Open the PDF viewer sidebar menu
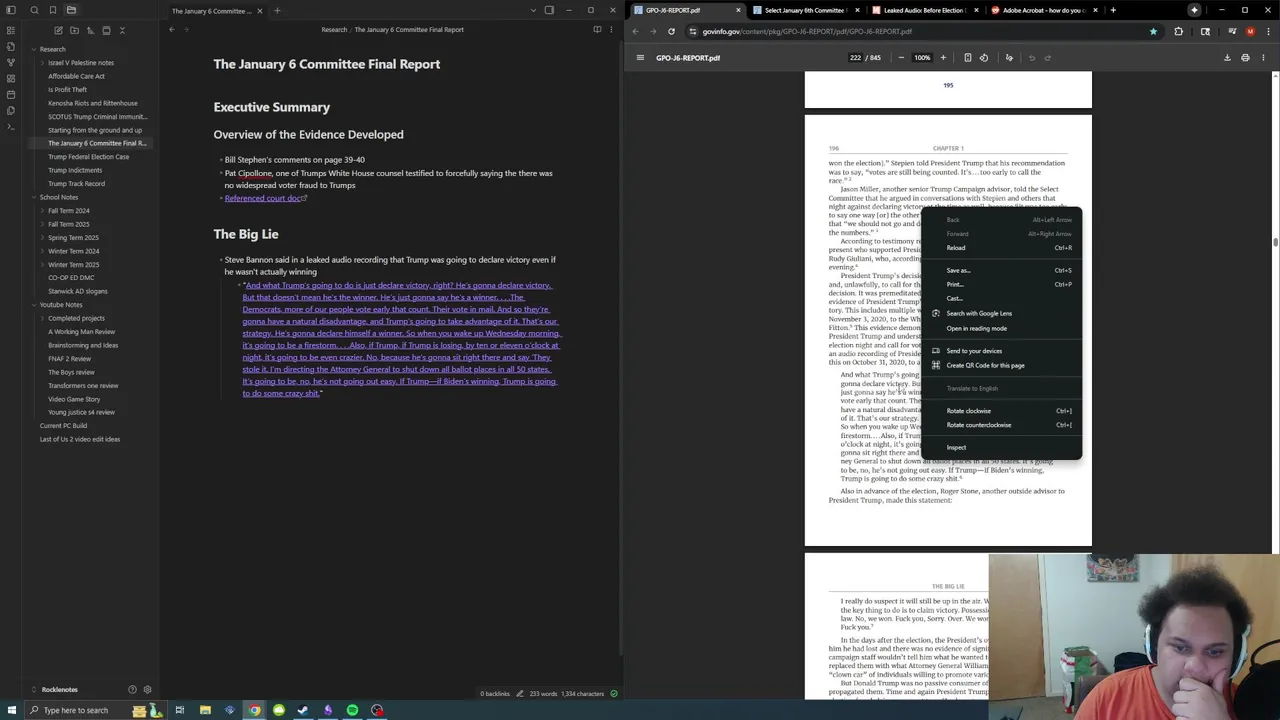1280x720 pixels. click(640, 58)
